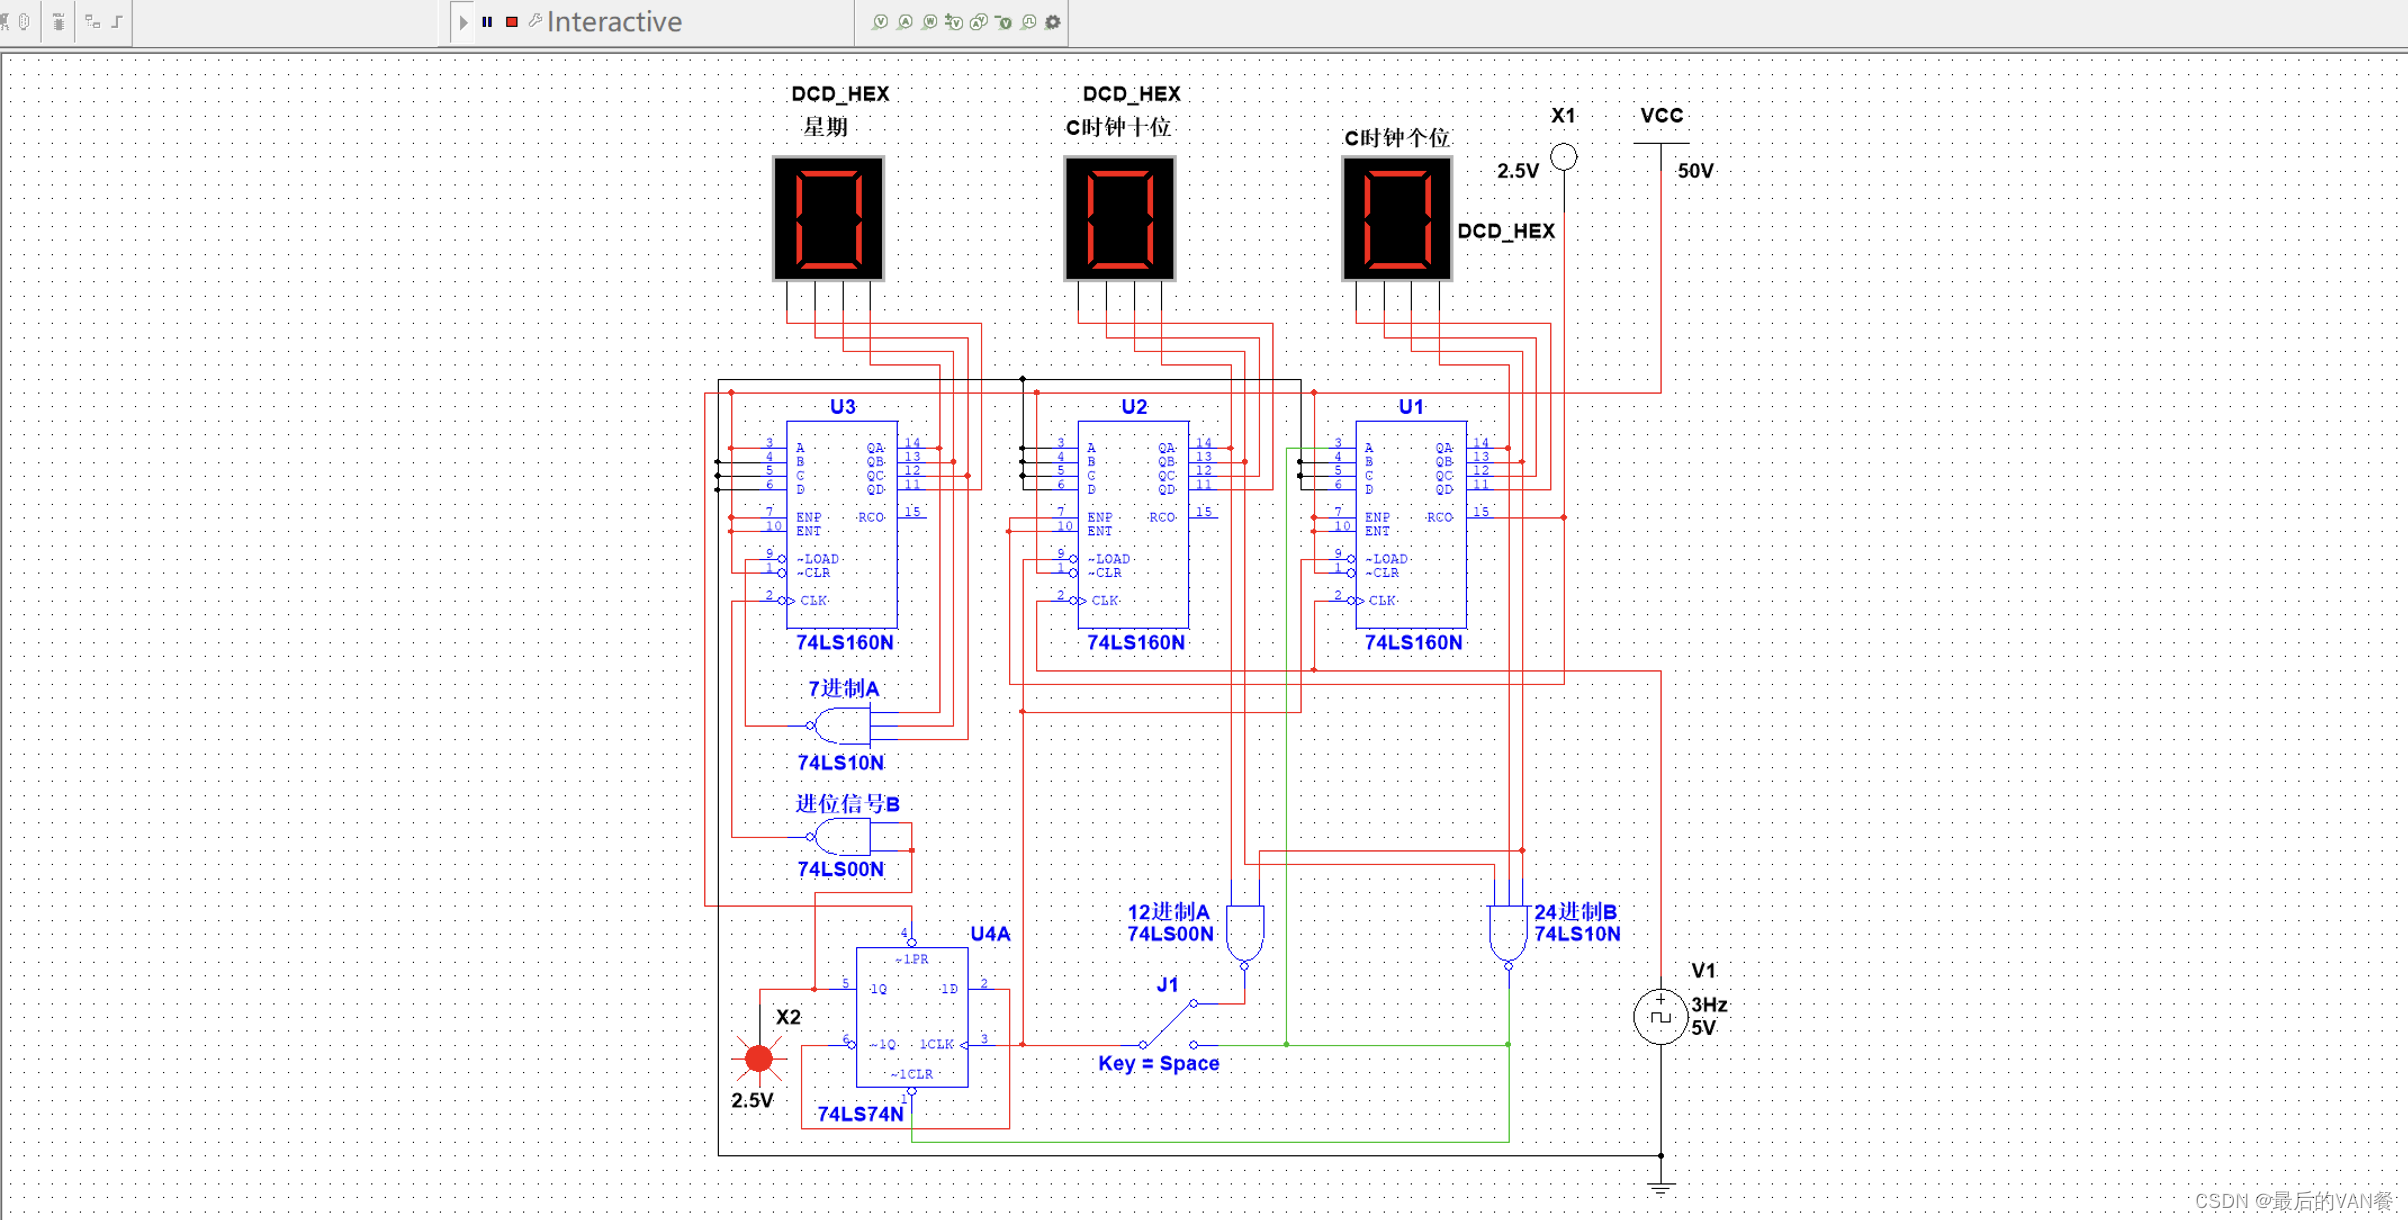Click the U4A 74LS74N flip-flop

(911, 1017)
